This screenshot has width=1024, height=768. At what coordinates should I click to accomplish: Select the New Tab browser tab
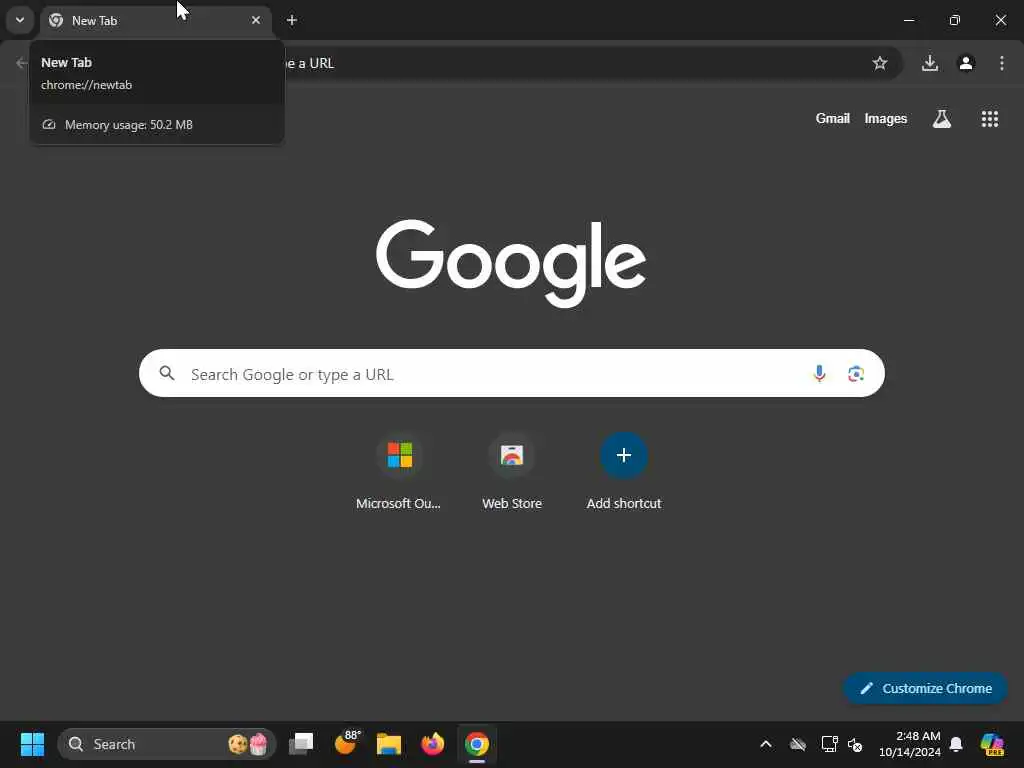tap(156, 21)
